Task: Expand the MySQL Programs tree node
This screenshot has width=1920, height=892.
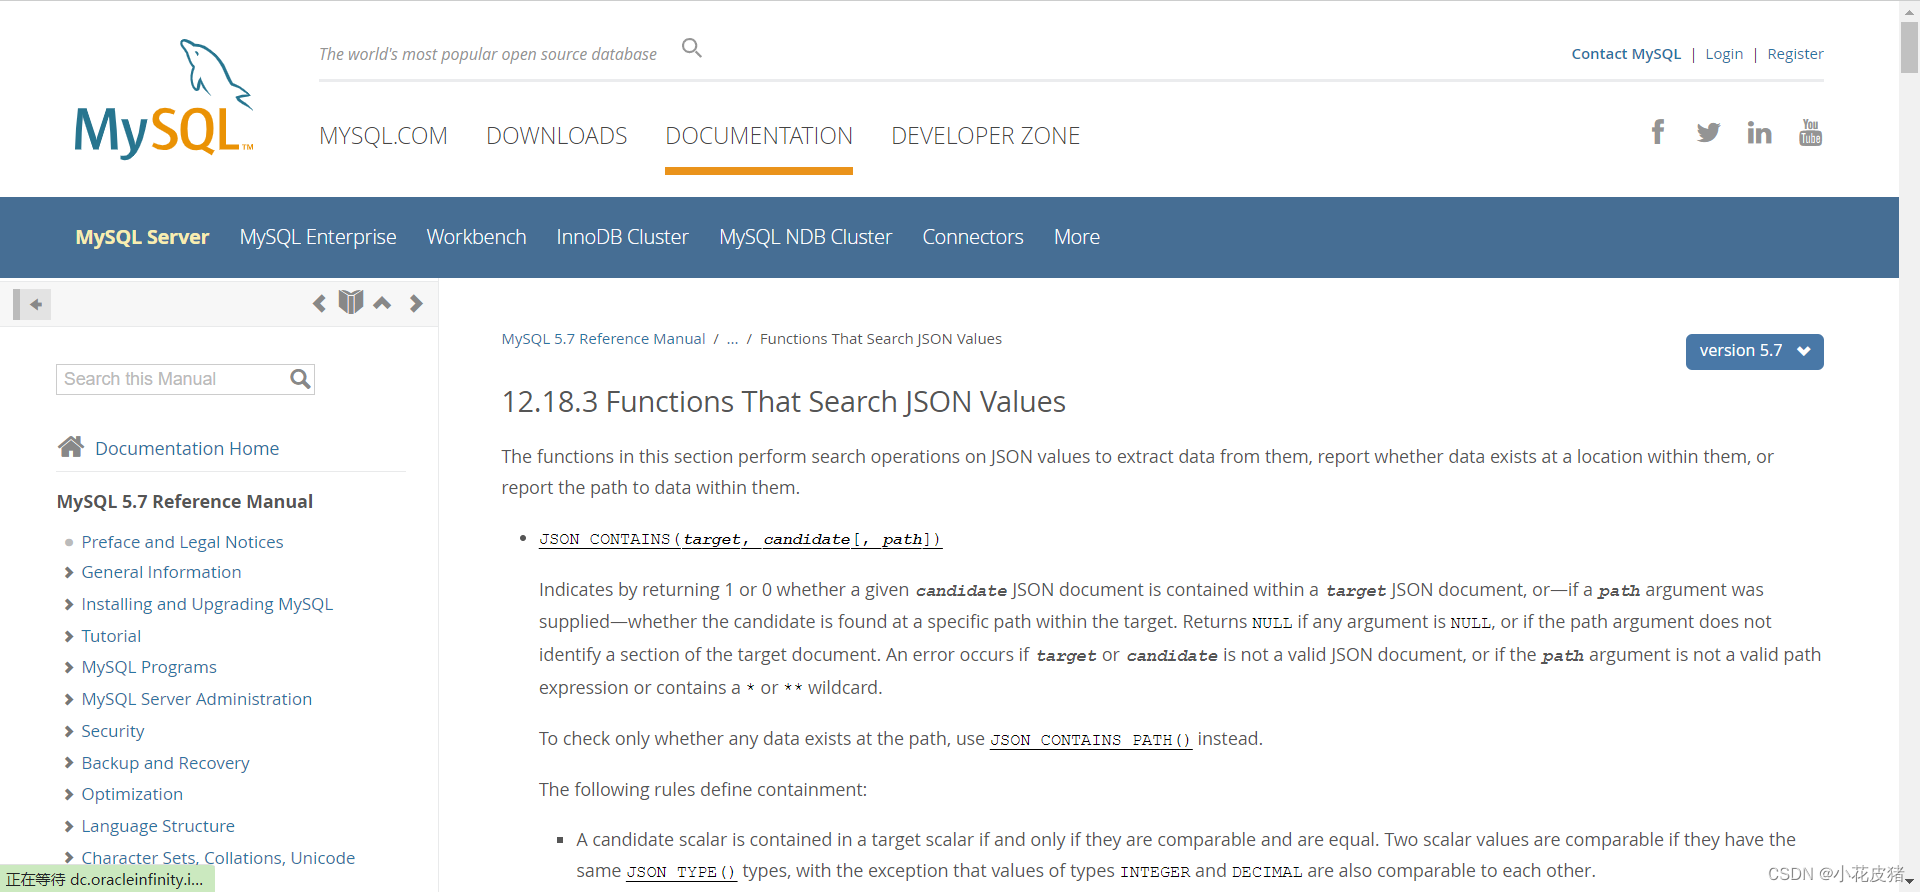Action: 69,667
